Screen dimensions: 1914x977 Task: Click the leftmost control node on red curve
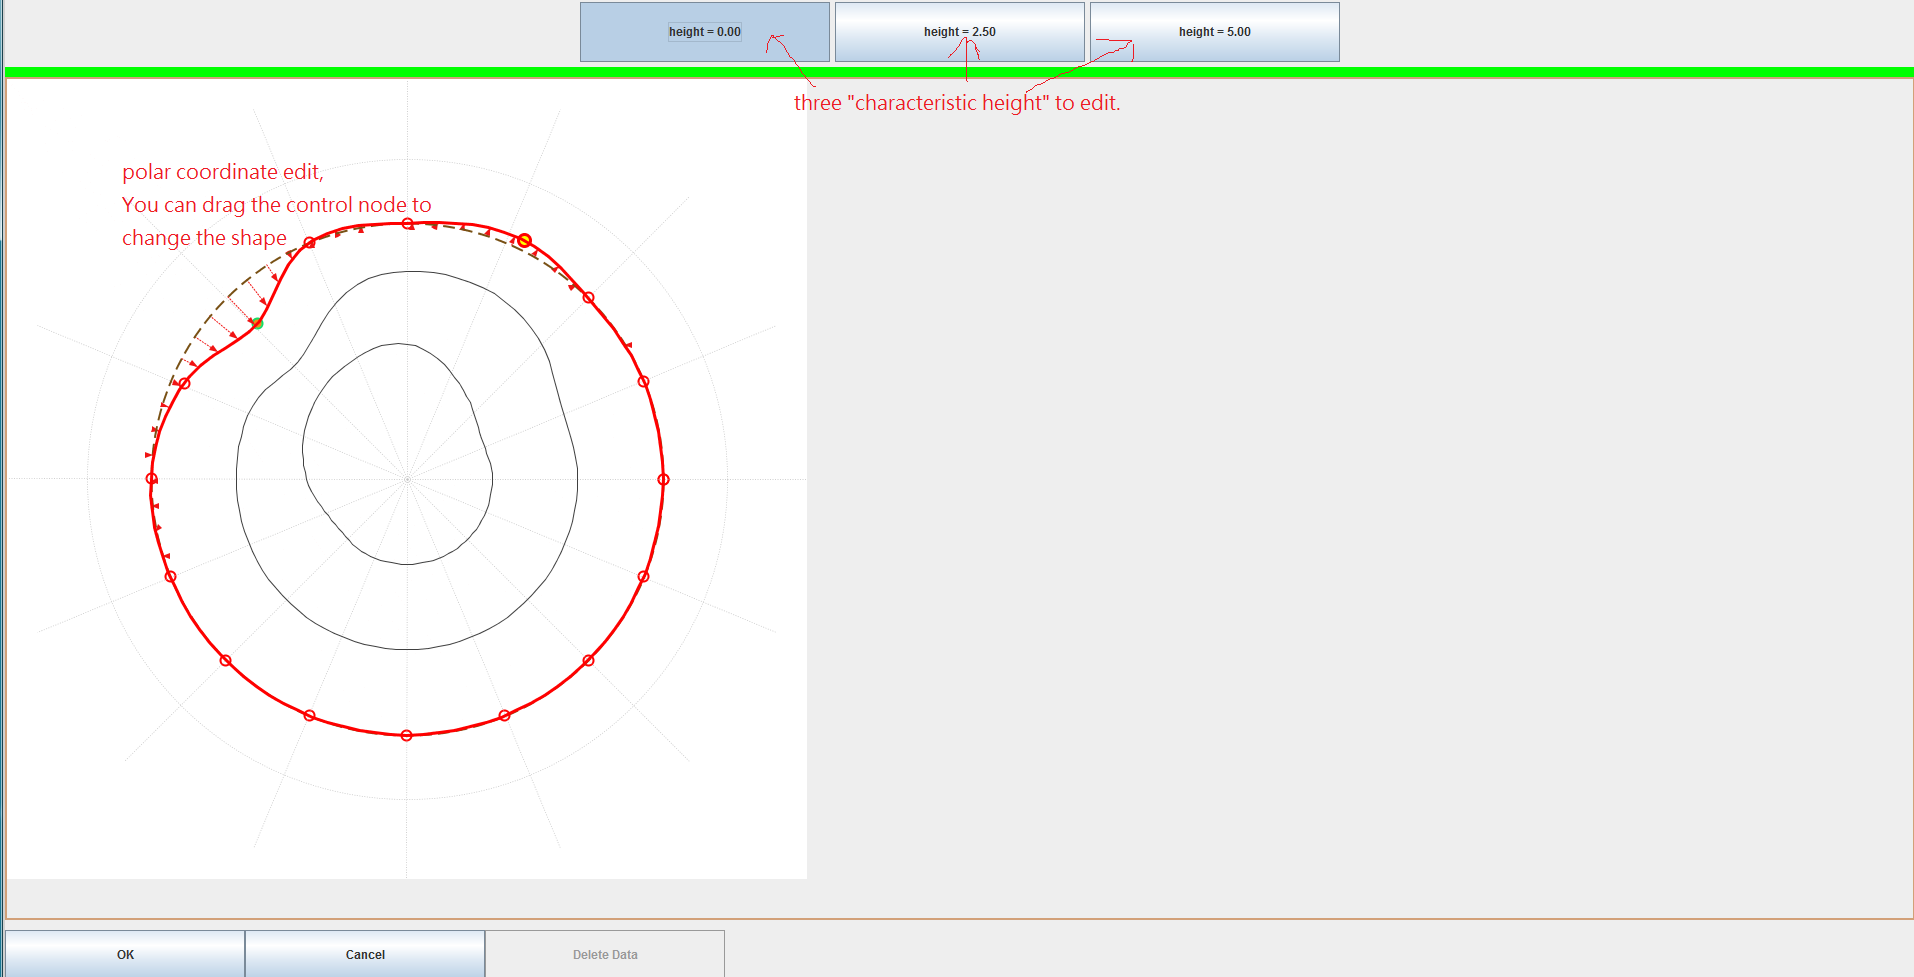tap(152, 479)
